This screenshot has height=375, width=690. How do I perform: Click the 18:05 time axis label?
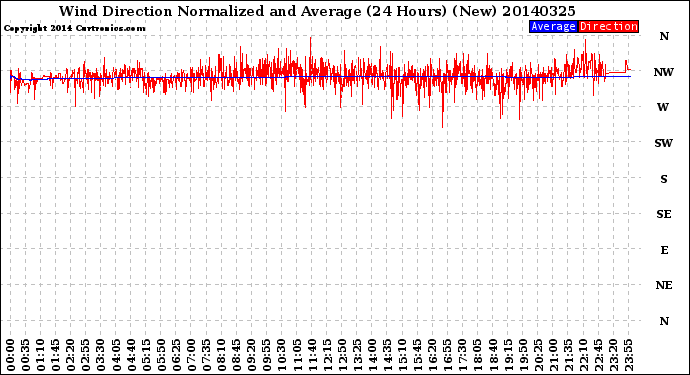pyautogui.click(x=478, y=355)
